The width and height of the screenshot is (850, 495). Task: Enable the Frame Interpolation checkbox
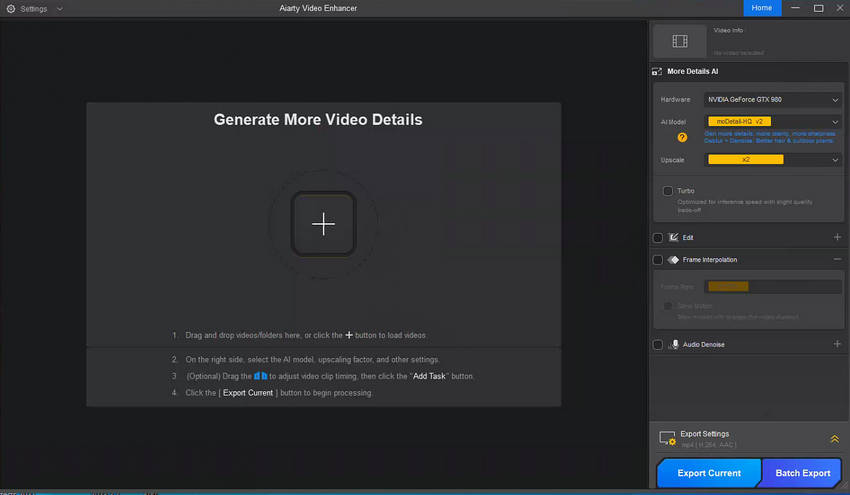[658, 260]
